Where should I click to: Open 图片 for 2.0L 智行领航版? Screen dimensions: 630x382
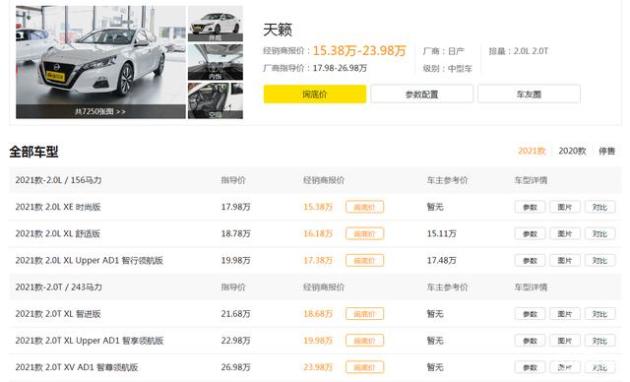coord(565,260)
